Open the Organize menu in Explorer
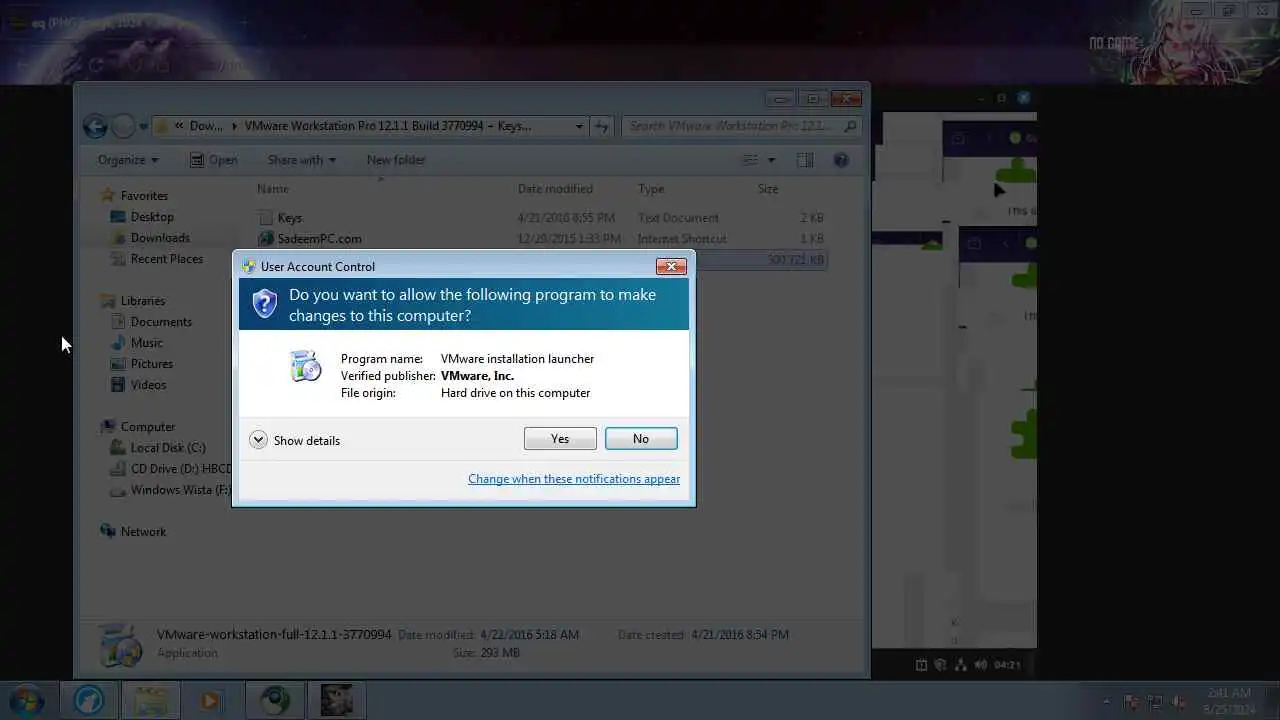Screen dimensions: 1280x720 click(x=128, y=160)
